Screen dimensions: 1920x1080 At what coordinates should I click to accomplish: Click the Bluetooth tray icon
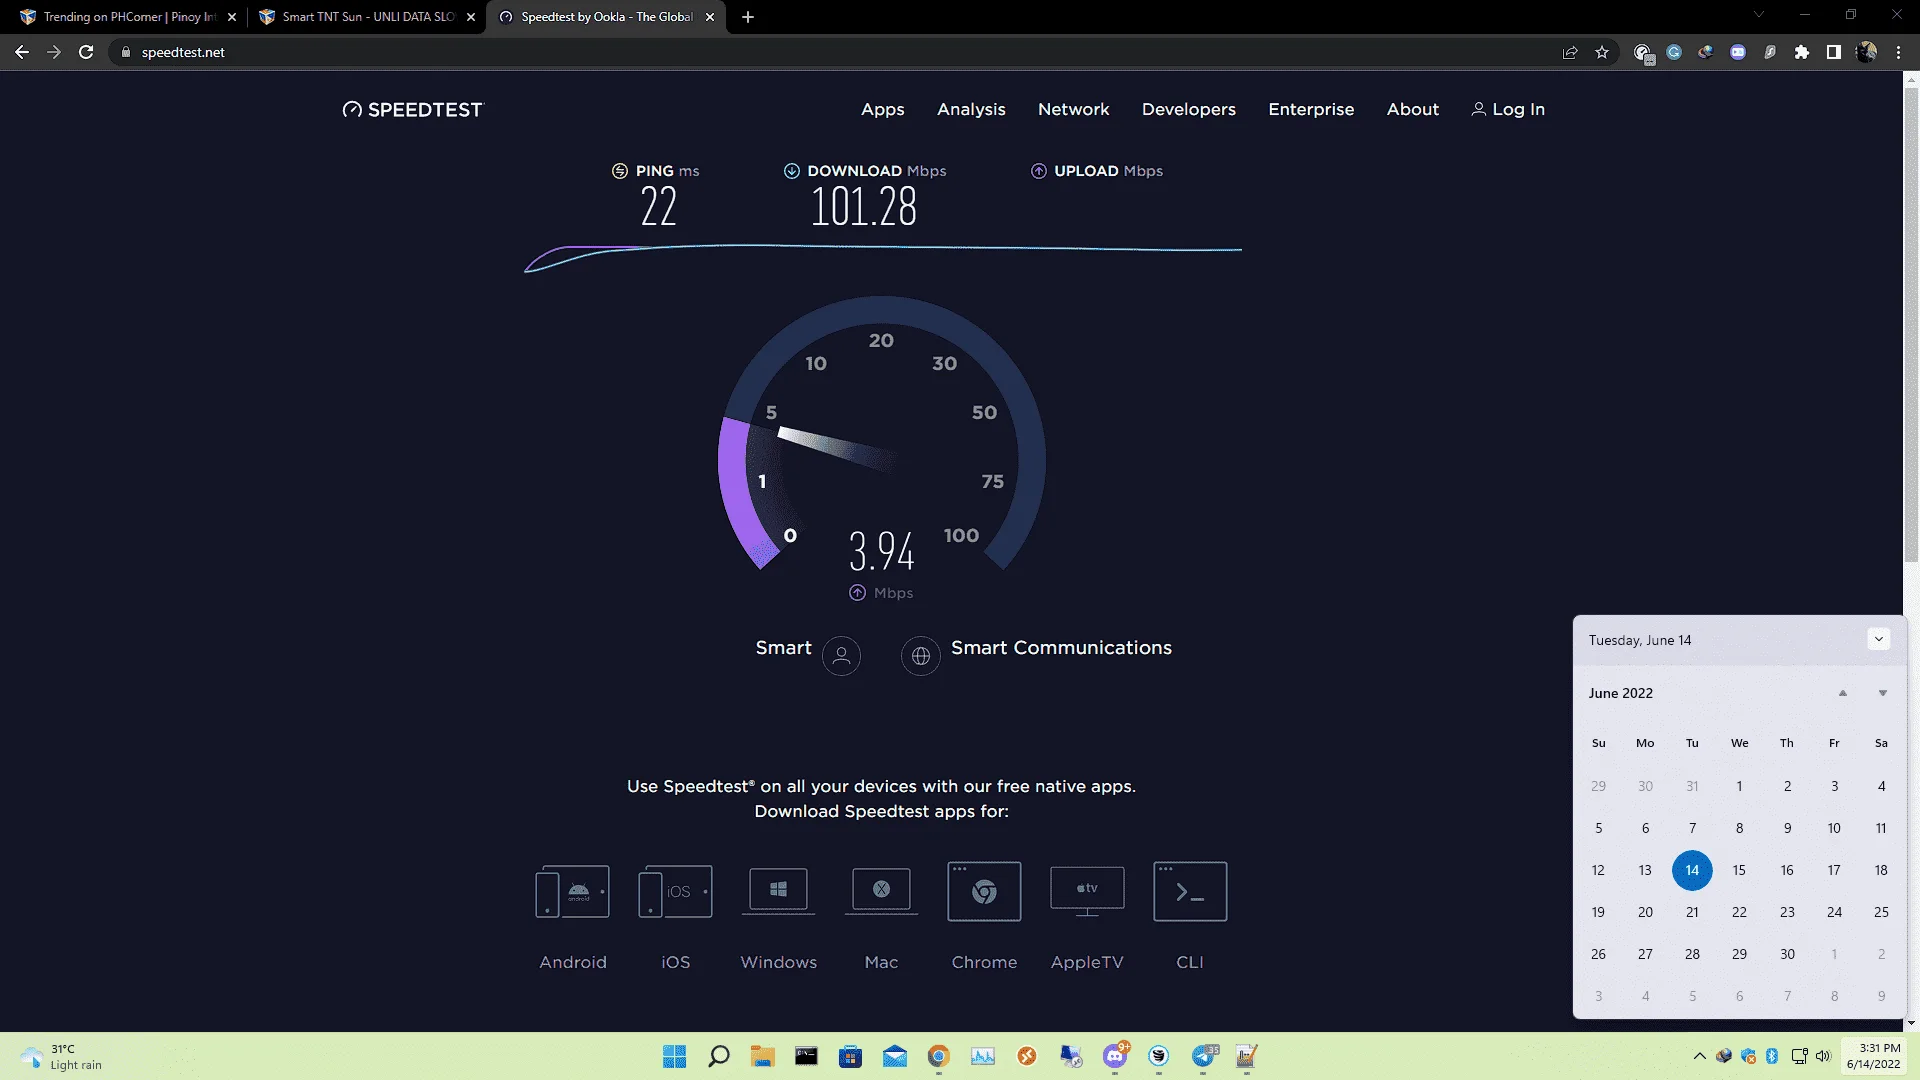[1772, 1056]
